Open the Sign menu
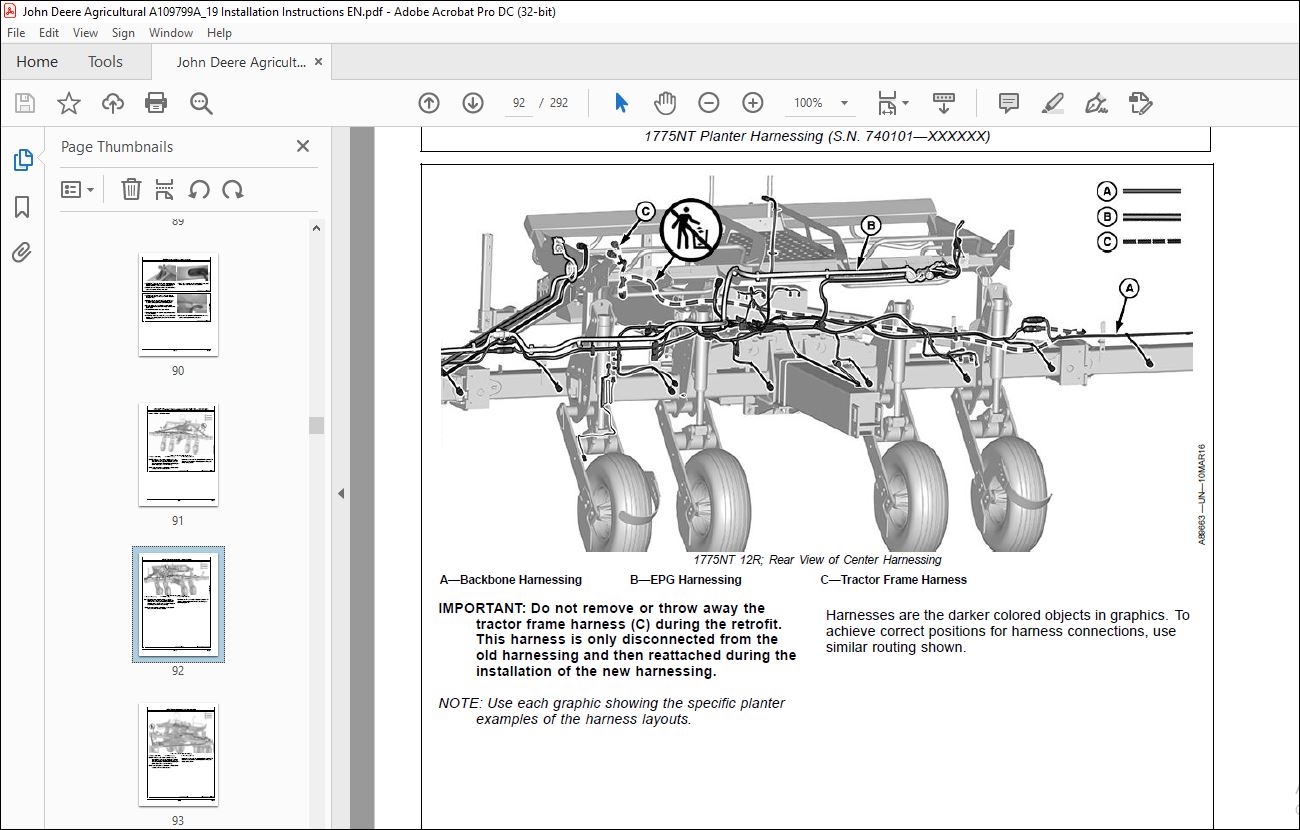The image size is (1300, 830). [123, 33]
